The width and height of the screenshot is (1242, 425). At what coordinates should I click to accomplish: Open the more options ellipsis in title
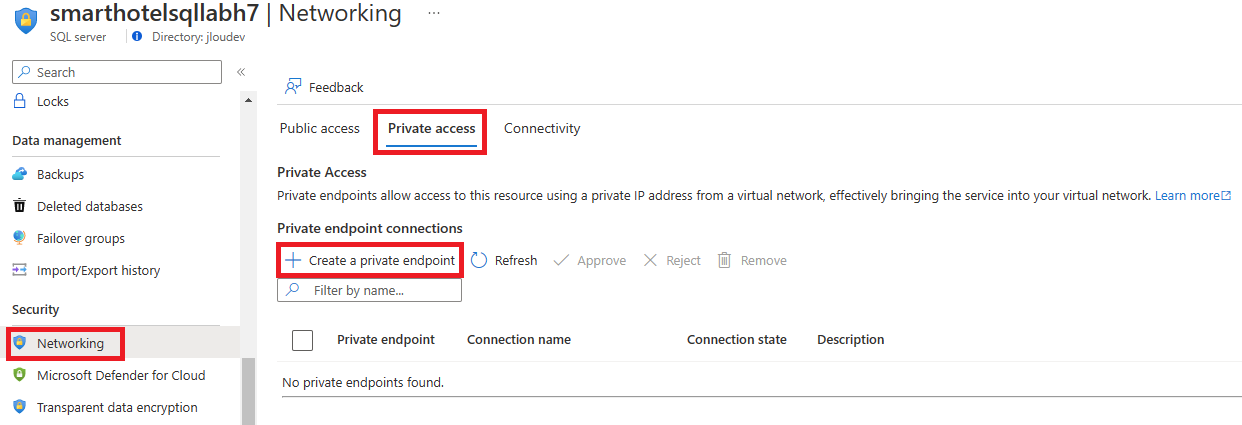point(433,13)
